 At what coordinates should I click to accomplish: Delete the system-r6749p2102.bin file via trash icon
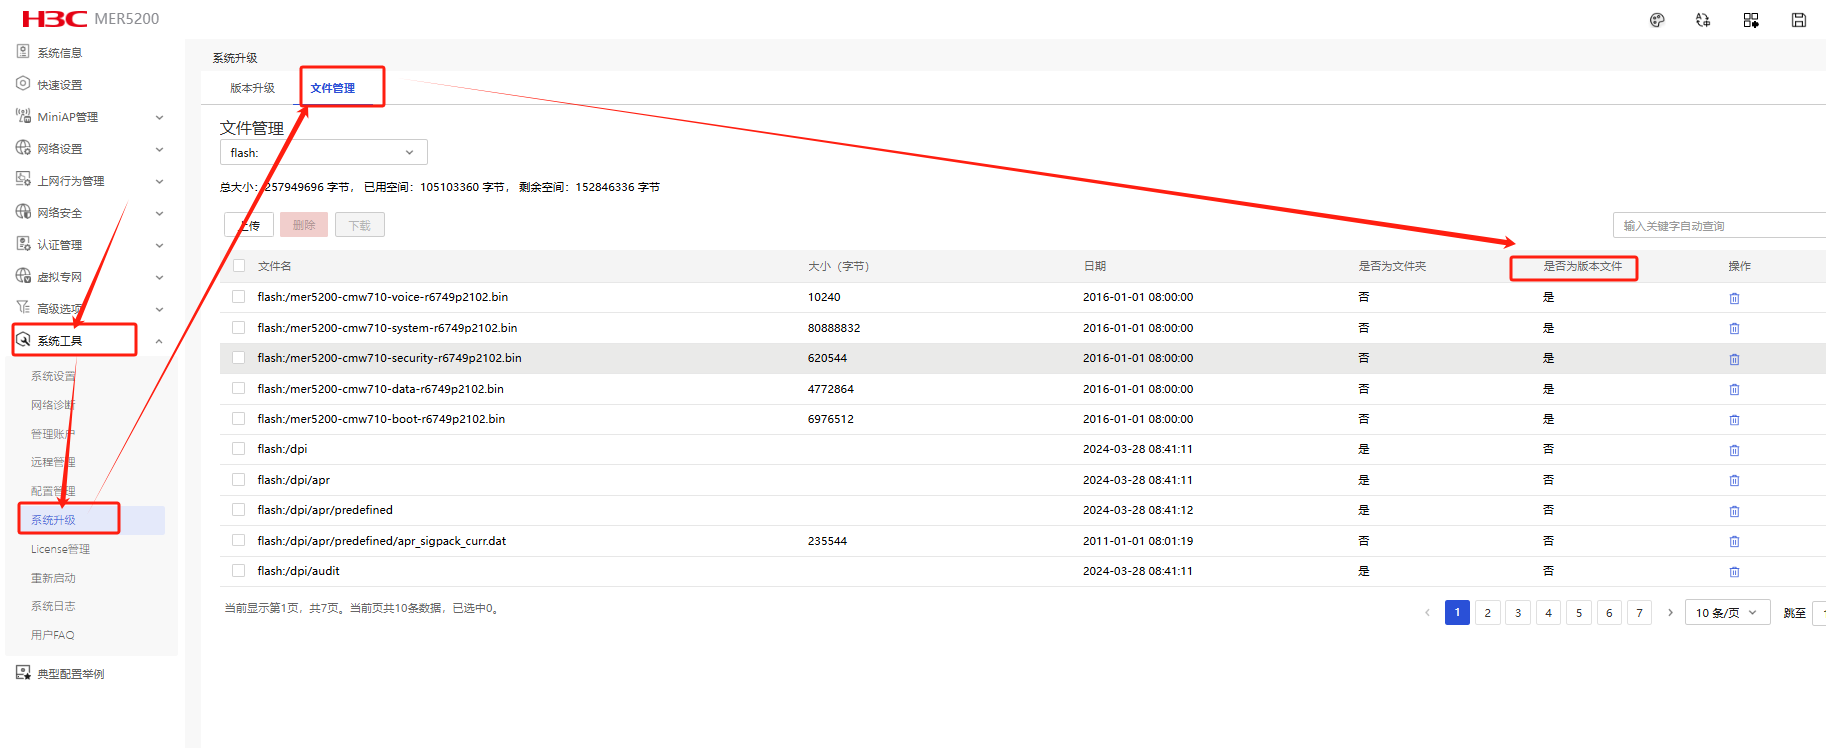pyautogui.click(x=1734, y=328)
